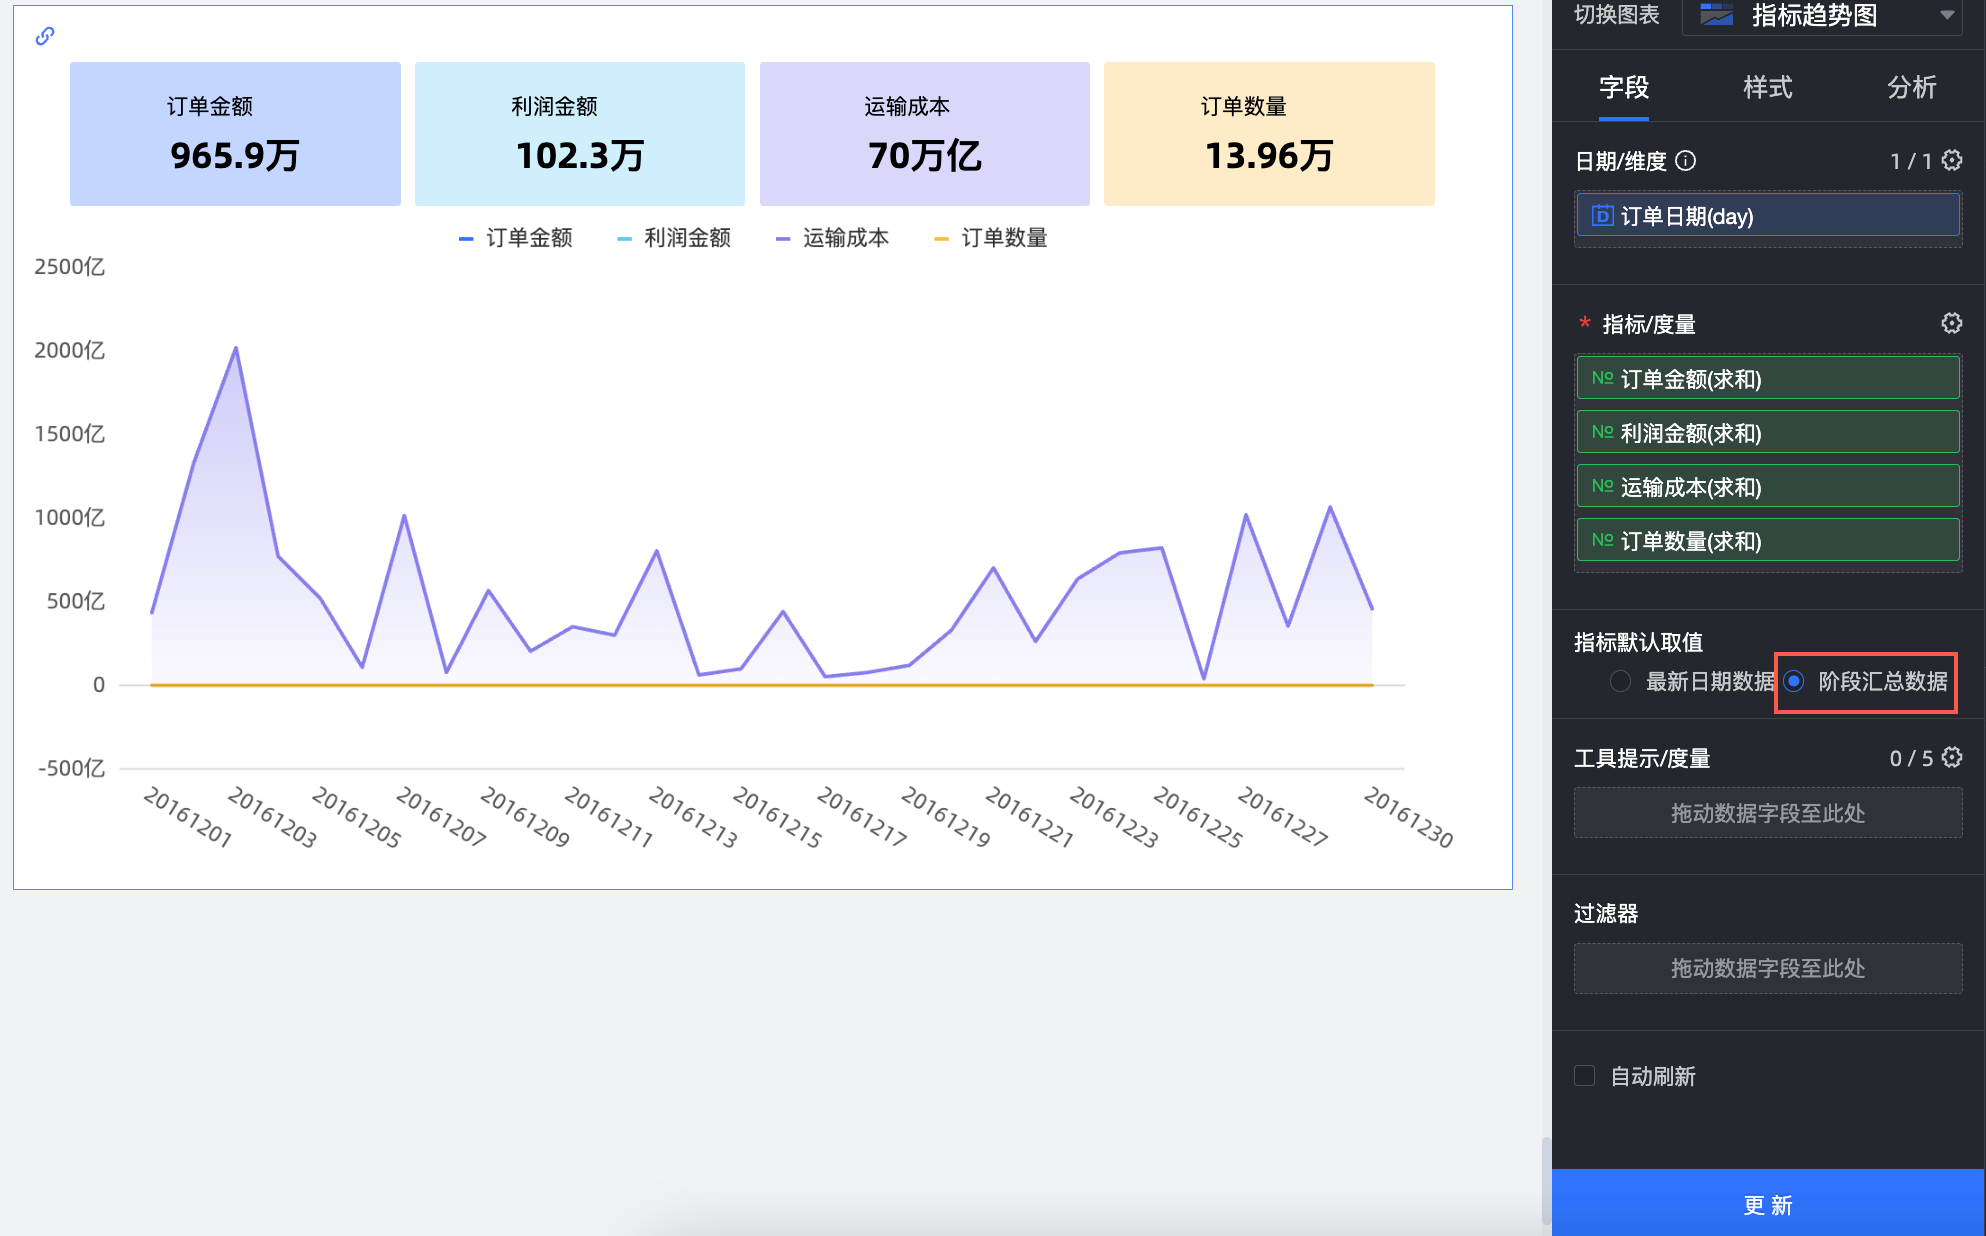Expand the 指标趋势图 chart type dropdown
The height and width of the screenshot is (1236, 1986).
[1946, 15]
